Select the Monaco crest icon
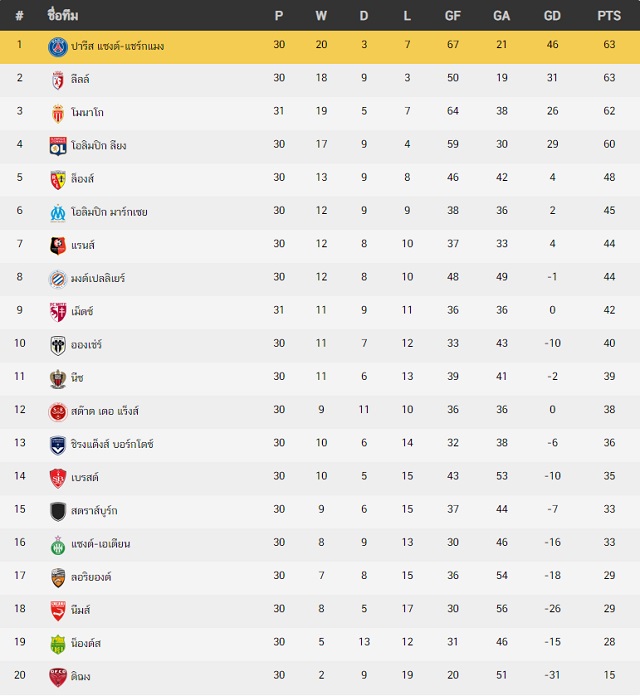The height and width of the screenshot is (696, 640). point(58,114)
